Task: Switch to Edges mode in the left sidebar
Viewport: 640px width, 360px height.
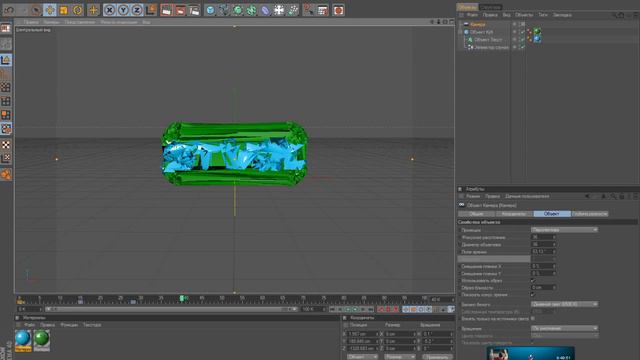Action: pyautogui.click(x=6, y=101)
